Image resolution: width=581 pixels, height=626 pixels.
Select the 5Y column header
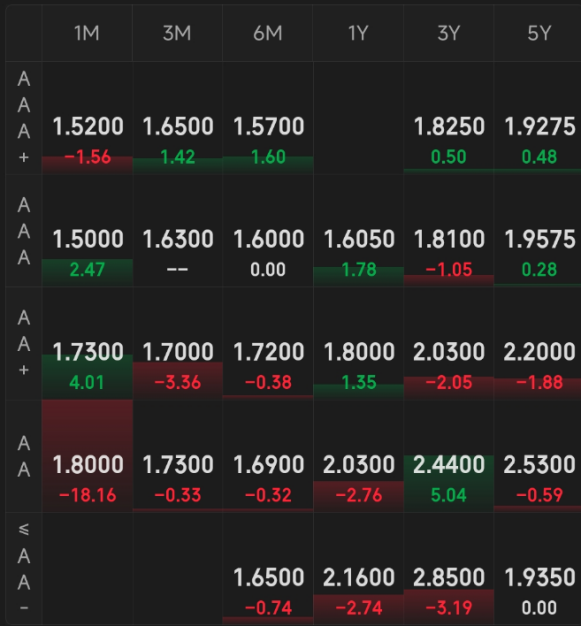(x=538, y=33)
